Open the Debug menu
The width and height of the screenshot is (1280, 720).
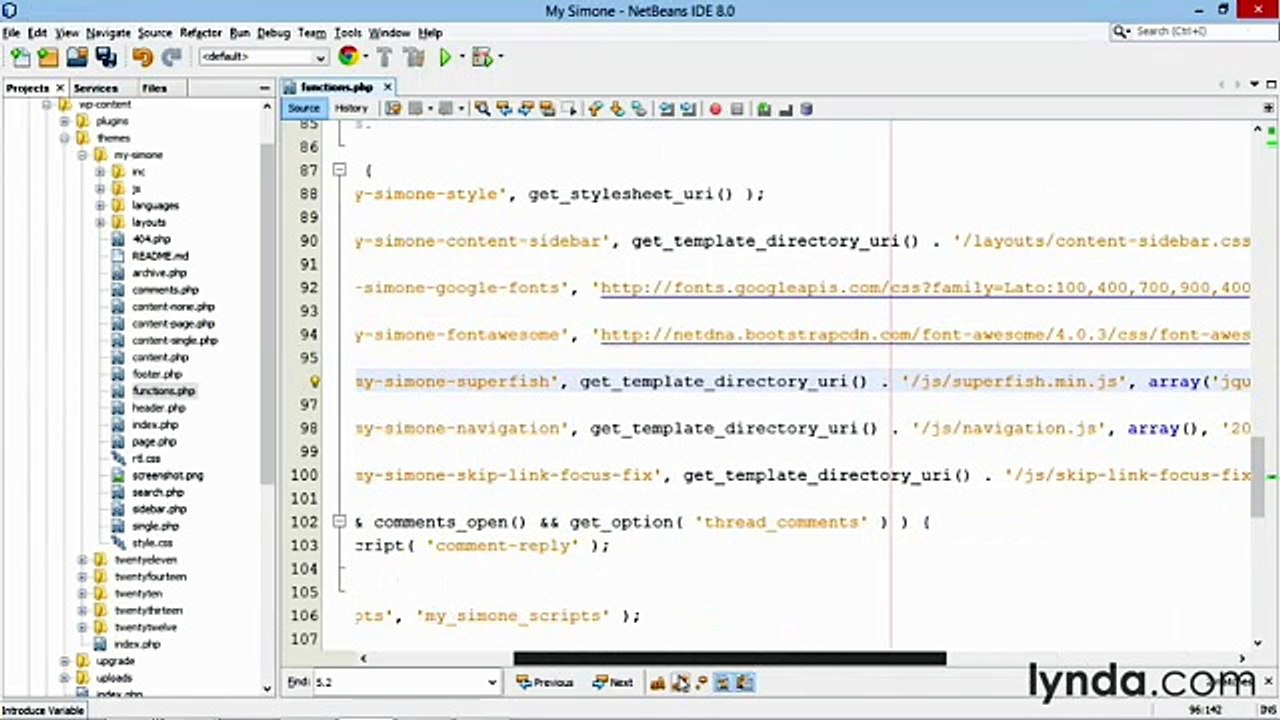[273, 33]
